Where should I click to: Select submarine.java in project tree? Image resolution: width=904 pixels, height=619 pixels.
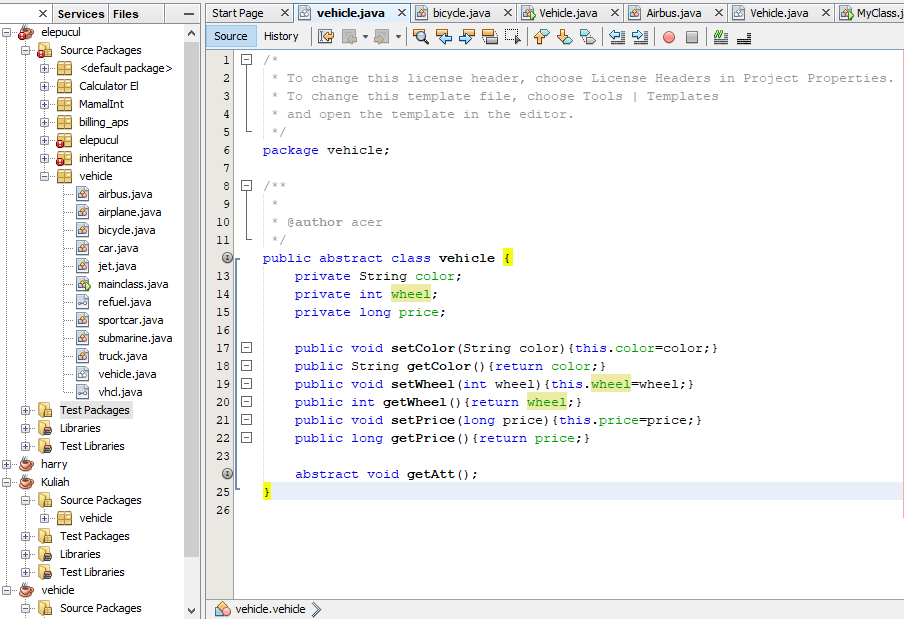click(x=135, y=338)
